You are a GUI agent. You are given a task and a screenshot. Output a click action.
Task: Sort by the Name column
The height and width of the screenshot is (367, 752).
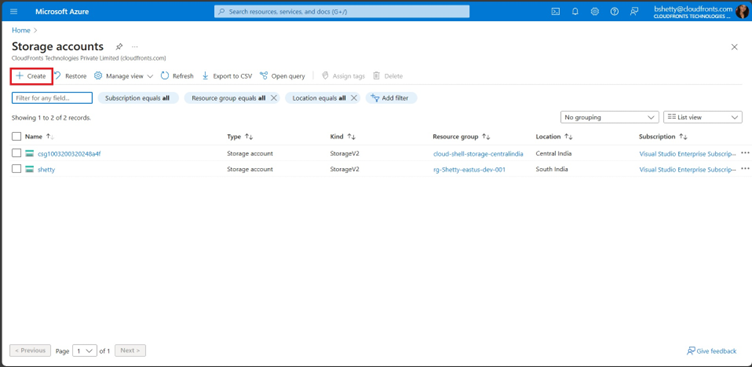(39, 137)
